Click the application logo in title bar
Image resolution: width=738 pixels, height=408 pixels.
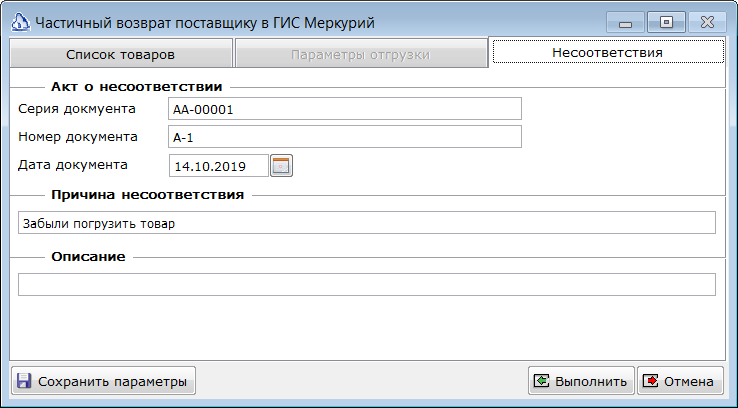(x=20, y=23)
